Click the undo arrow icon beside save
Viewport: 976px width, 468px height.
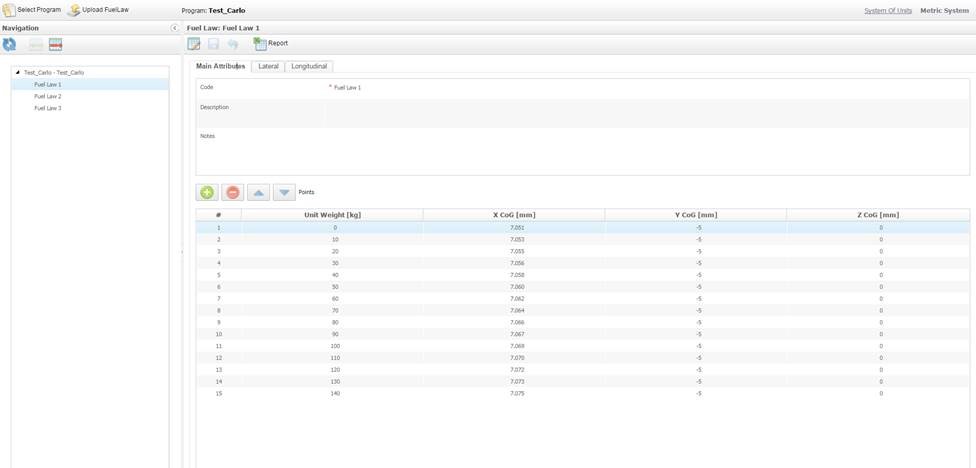pos(233,44)
